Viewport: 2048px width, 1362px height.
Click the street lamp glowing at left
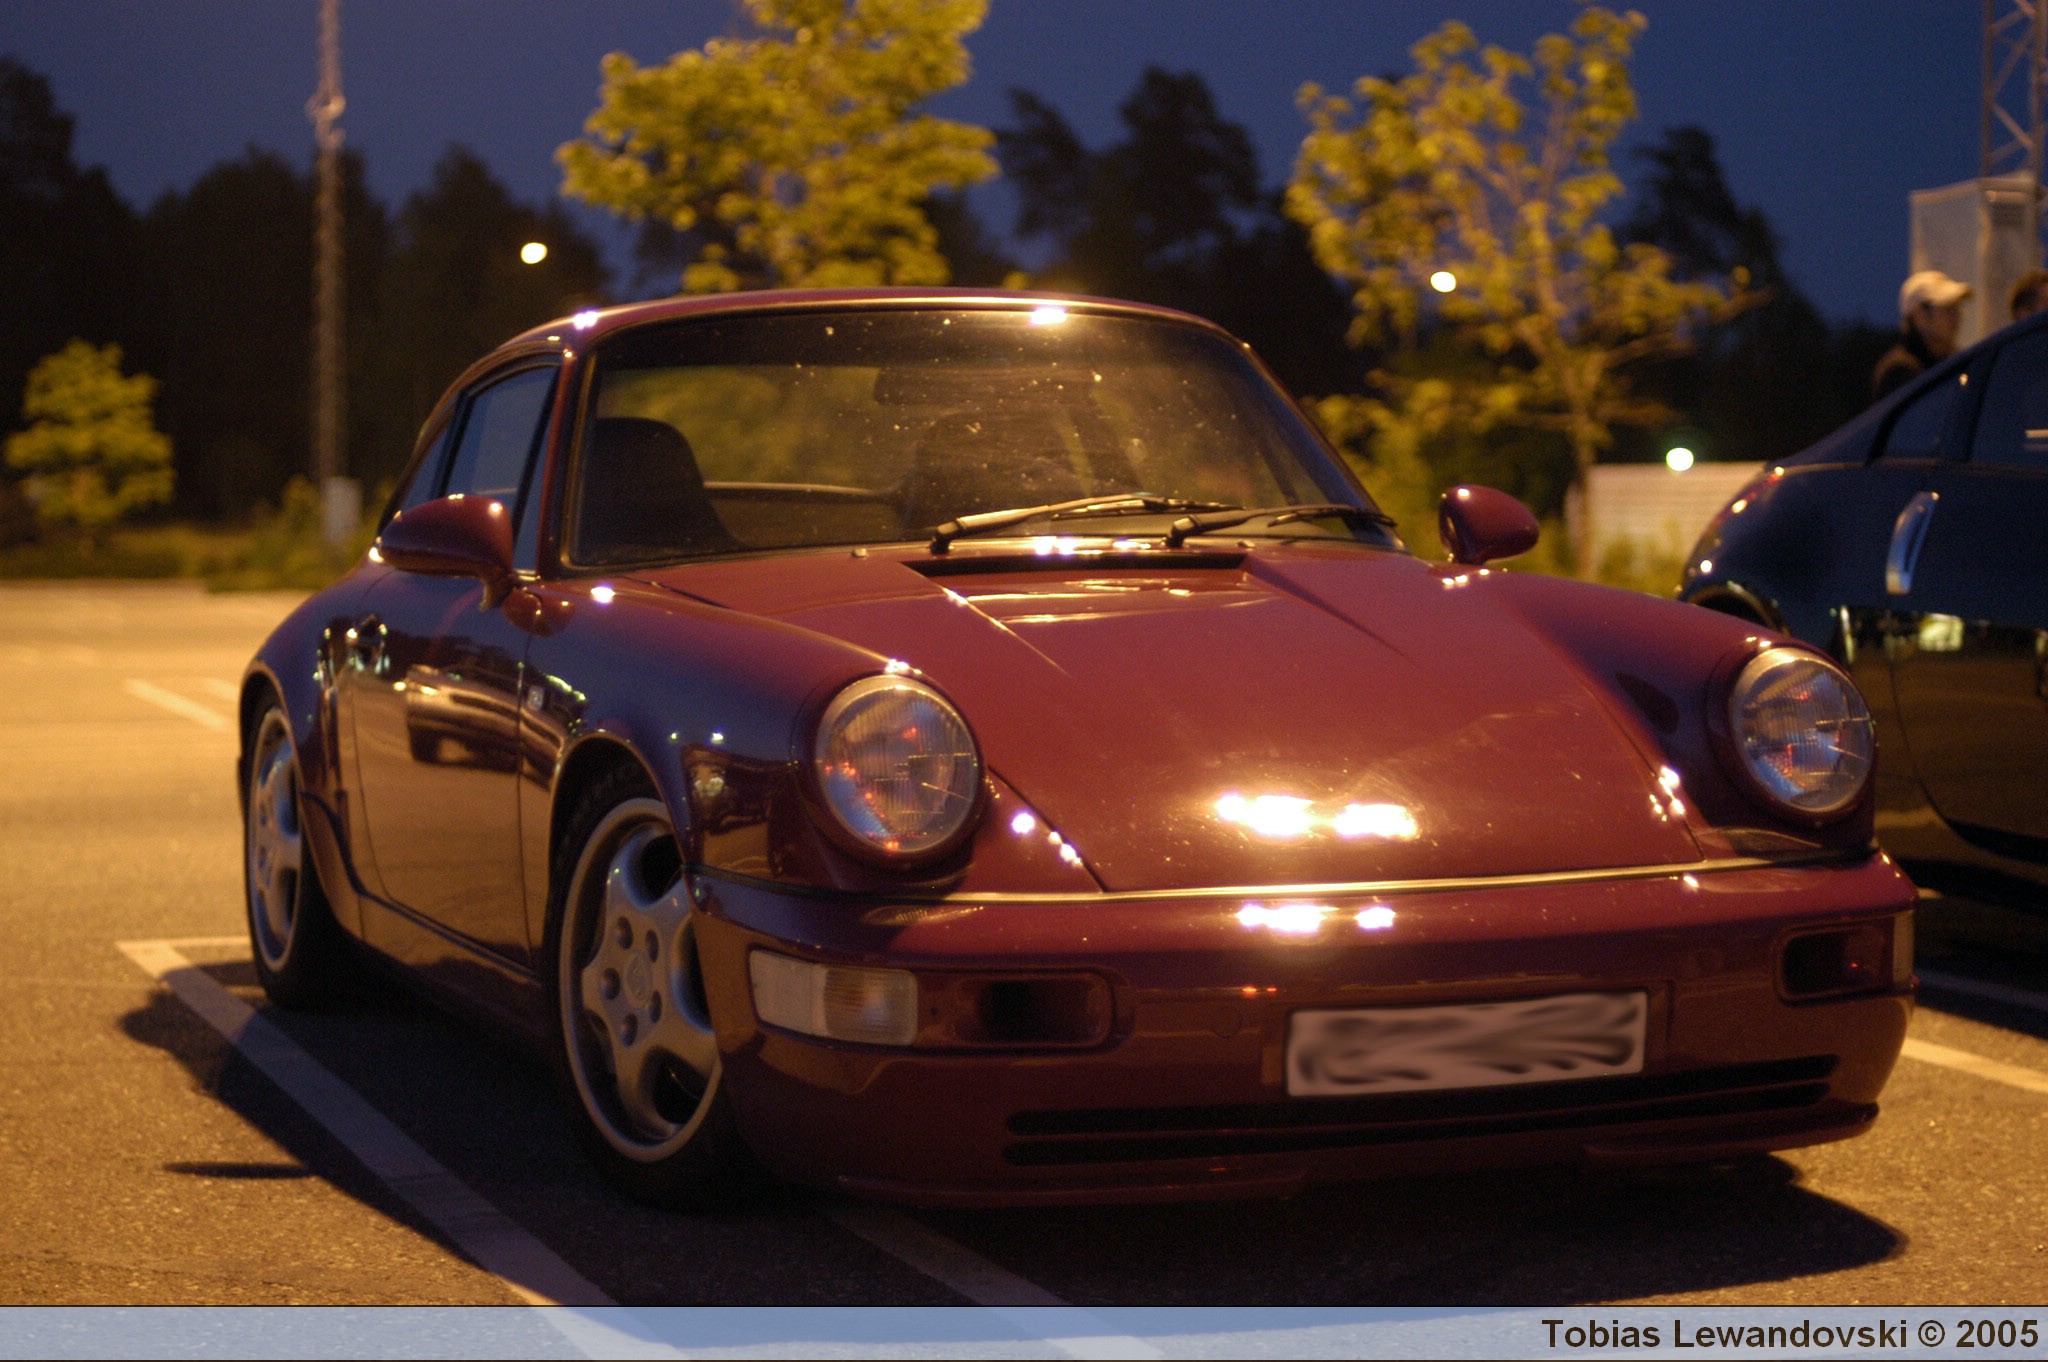(533, 253)
